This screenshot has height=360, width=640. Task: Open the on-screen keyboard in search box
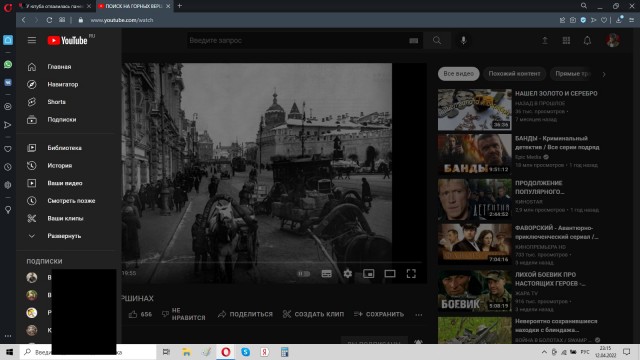tap(413, 40)
